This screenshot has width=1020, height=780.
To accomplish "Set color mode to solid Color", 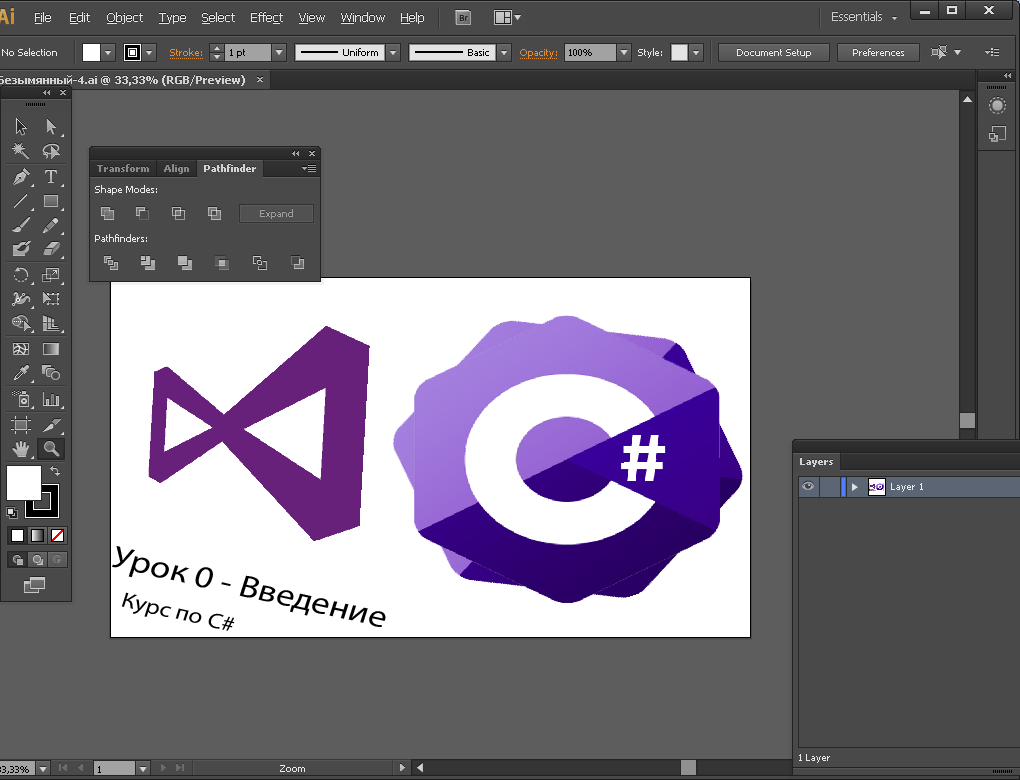I will (x=18, y=535).
